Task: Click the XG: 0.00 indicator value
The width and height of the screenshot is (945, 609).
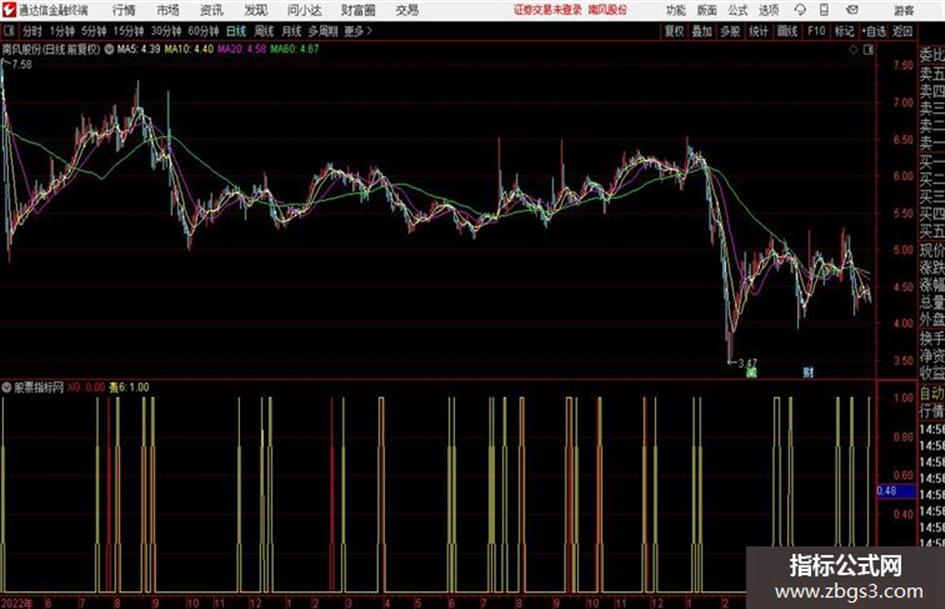Action: [x=86, y=387]
